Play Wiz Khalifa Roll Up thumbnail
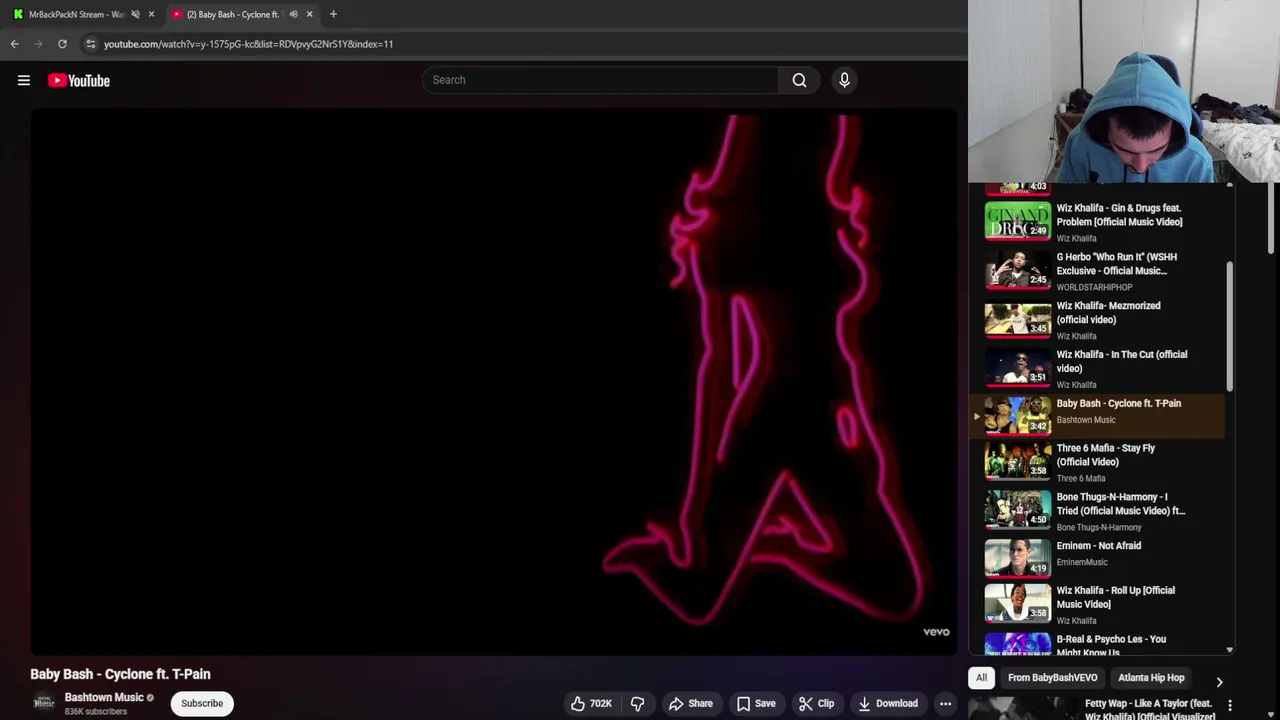The image size is (1280, 720). tap(1018, 604)
